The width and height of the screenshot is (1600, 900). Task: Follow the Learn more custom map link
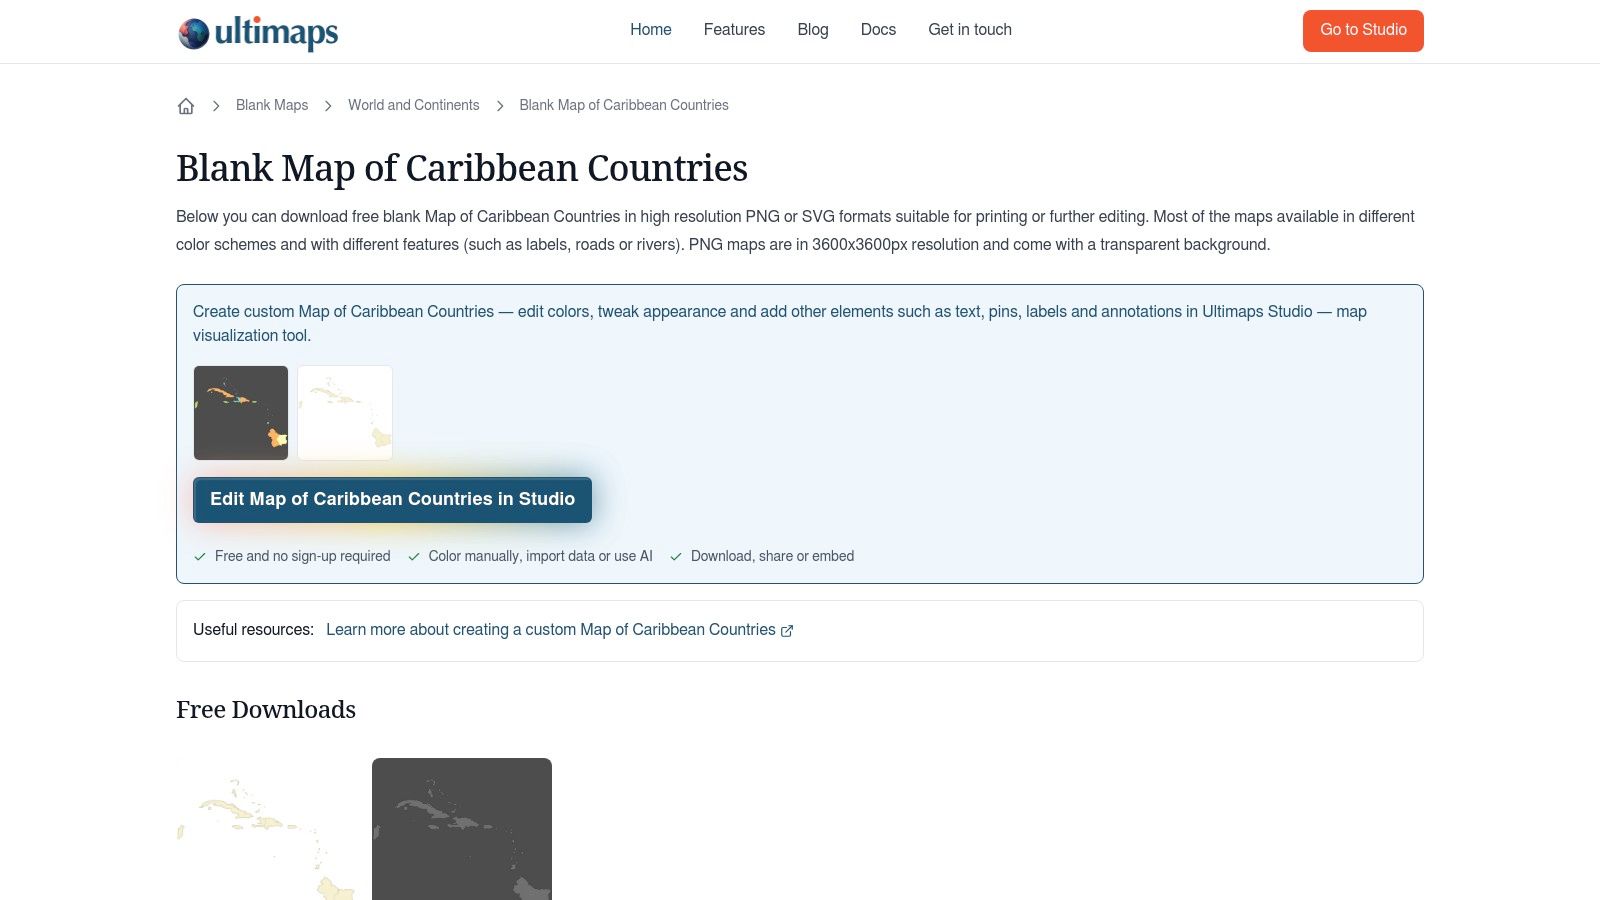(x=550, y=630)
